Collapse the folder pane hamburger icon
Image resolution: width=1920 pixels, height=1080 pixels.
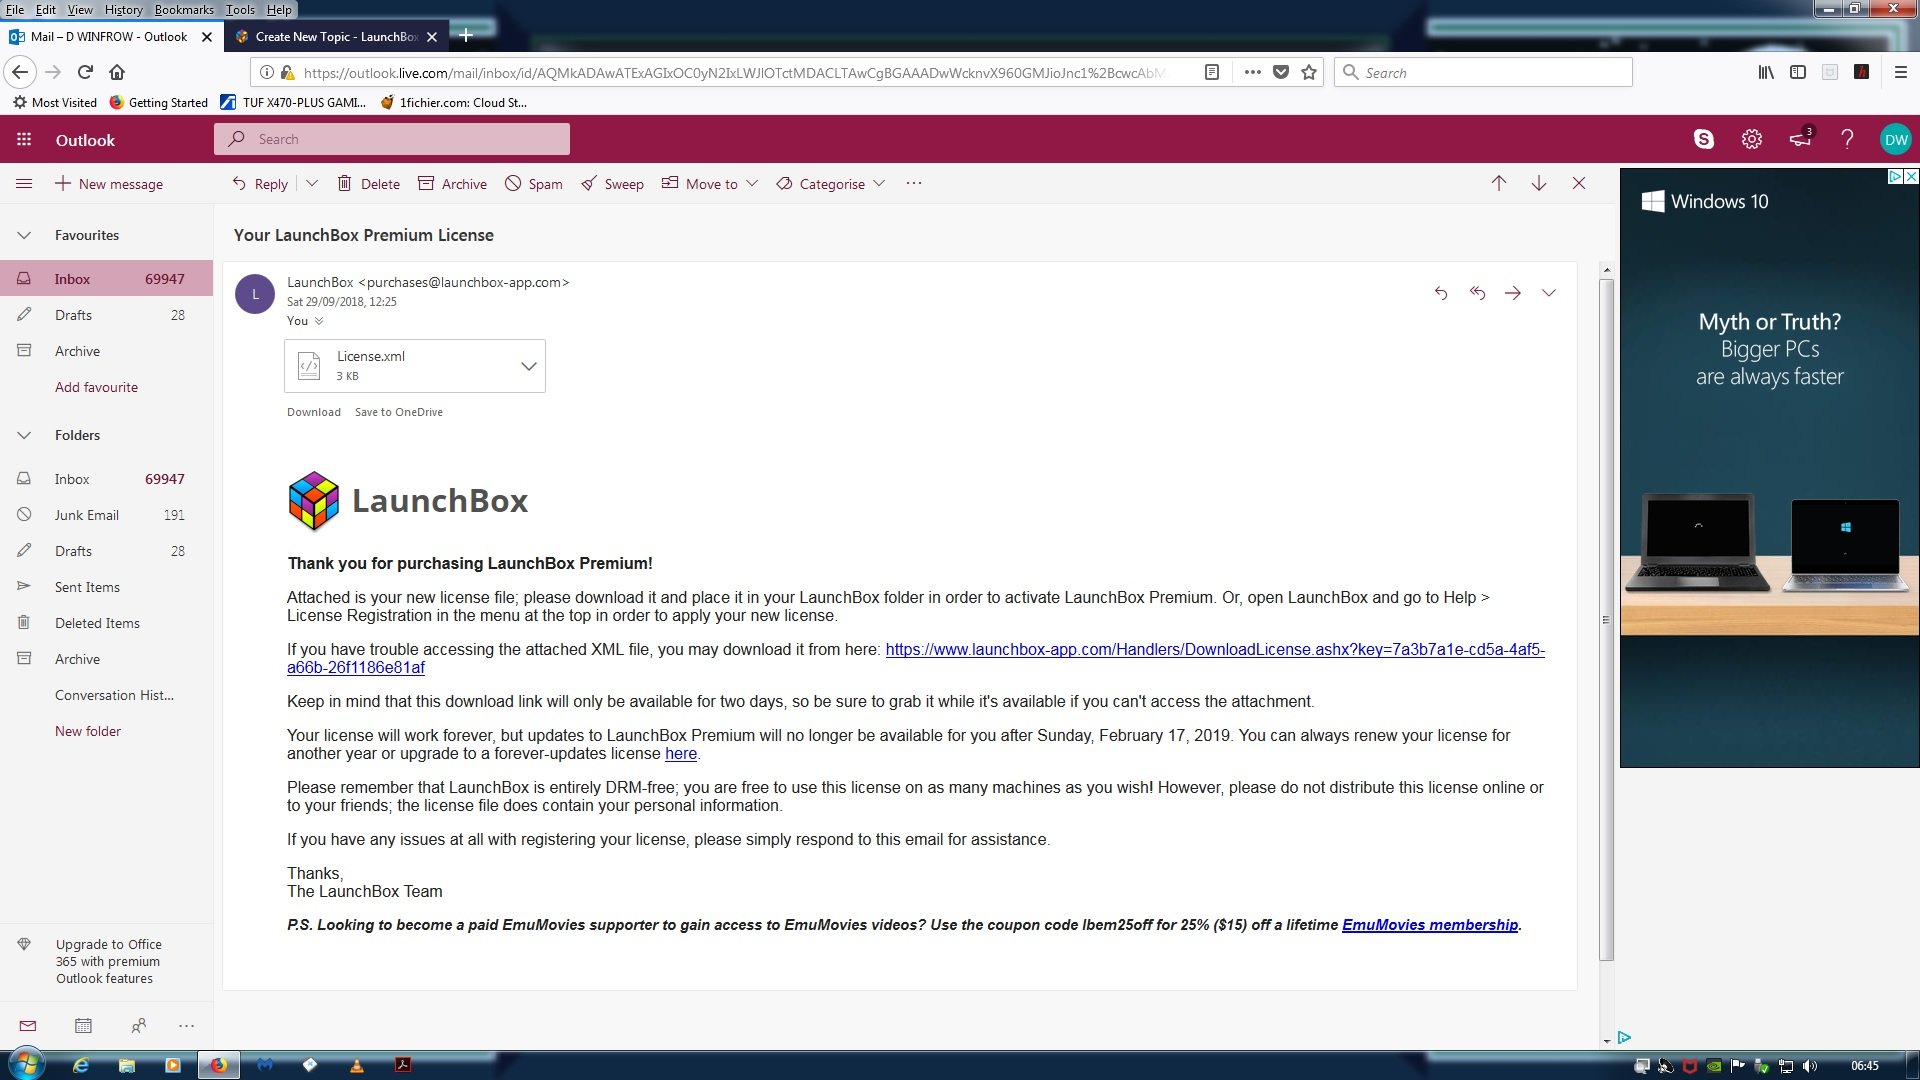pyautogui.click(x=24, y=184)
